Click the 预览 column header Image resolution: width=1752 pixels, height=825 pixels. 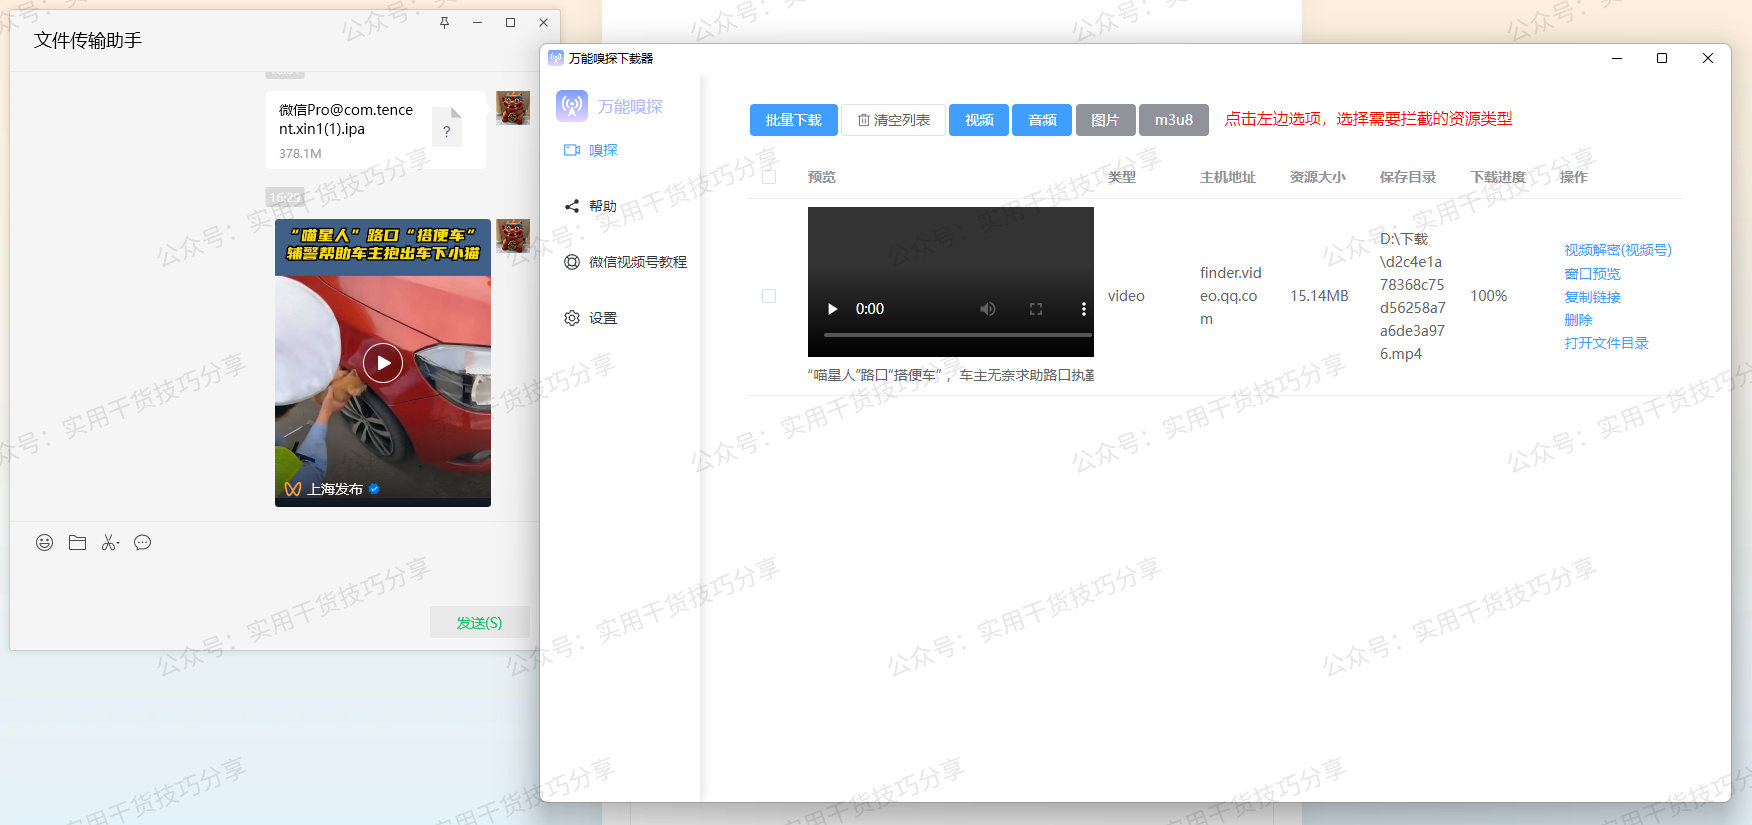pos(822,177)
